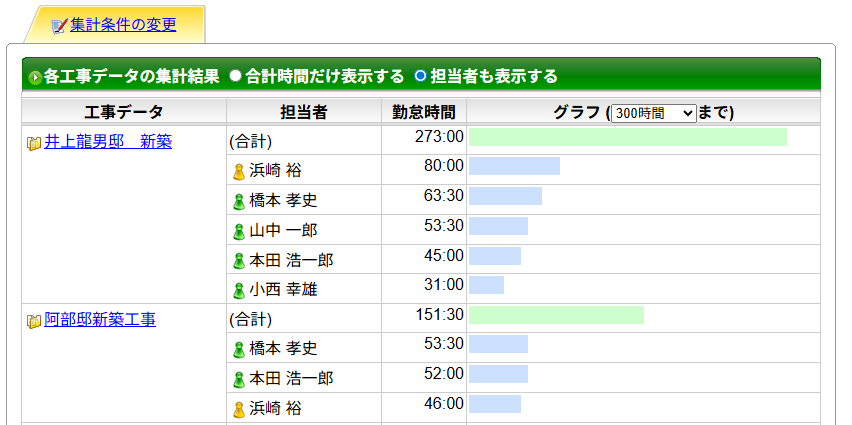Click the user icon for 橋本 孝史 with 63:30
The width and height of the screenshot is (852, 425).
point(239,201)
